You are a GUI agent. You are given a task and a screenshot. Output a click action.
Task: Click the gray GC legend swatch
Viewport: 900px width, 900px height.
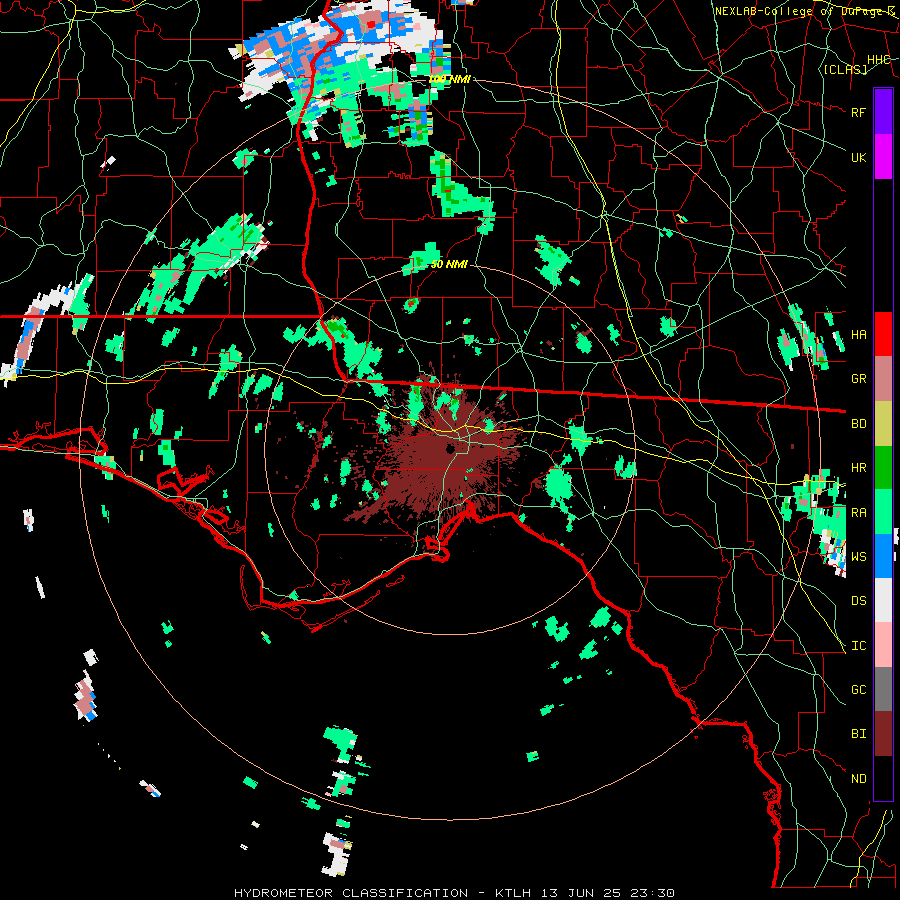883,689
